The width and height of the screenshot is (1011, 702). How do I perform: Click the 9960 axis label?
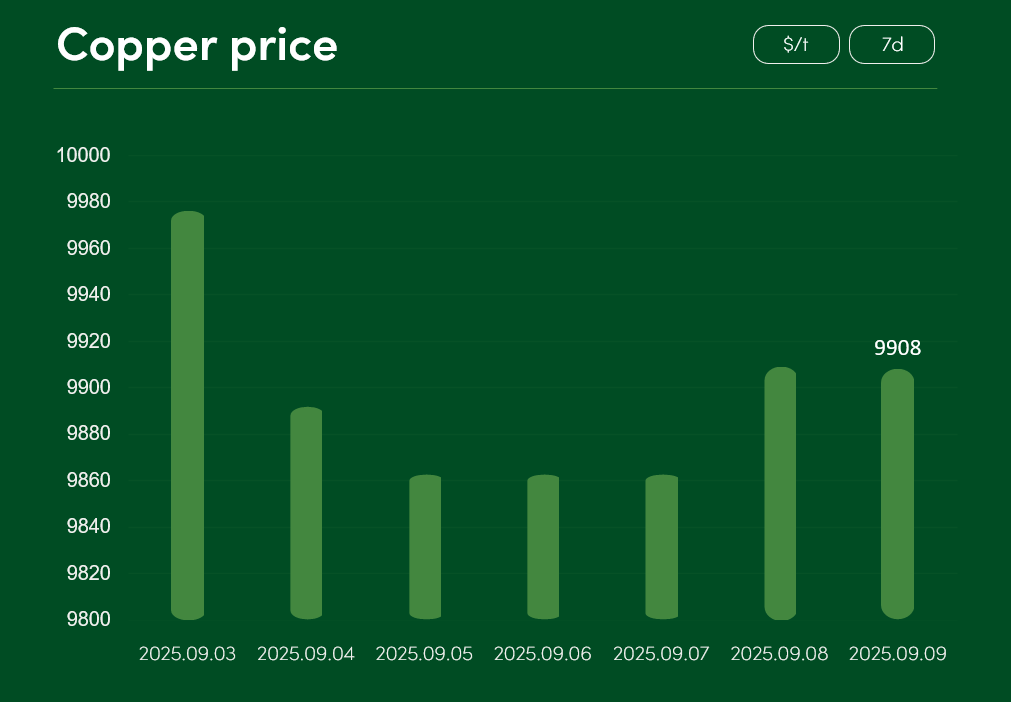[89, 248]
